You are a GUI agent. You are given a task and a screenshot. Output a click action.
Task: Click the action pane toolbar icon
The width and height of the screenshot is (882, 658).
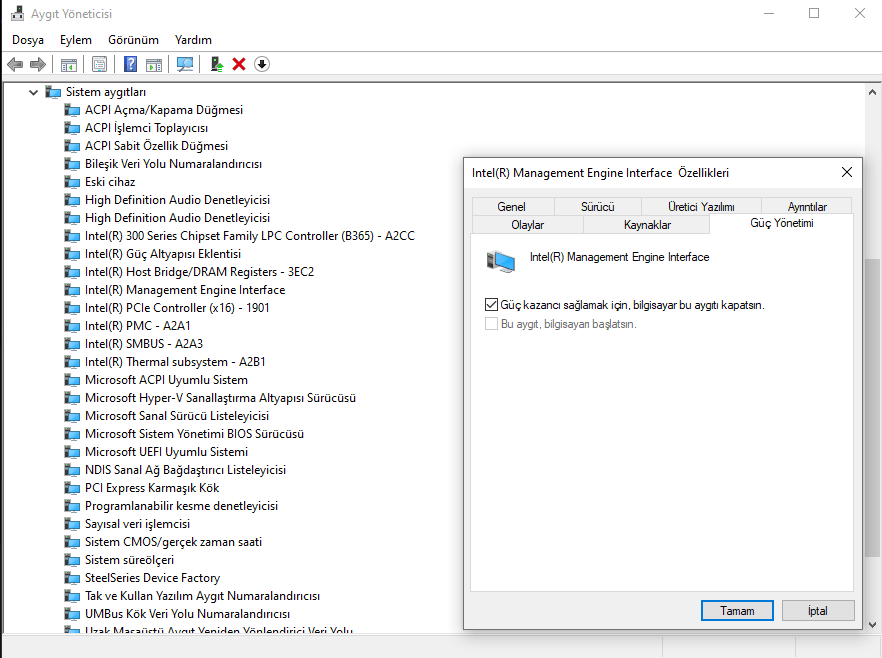click(x=154, y=65)
